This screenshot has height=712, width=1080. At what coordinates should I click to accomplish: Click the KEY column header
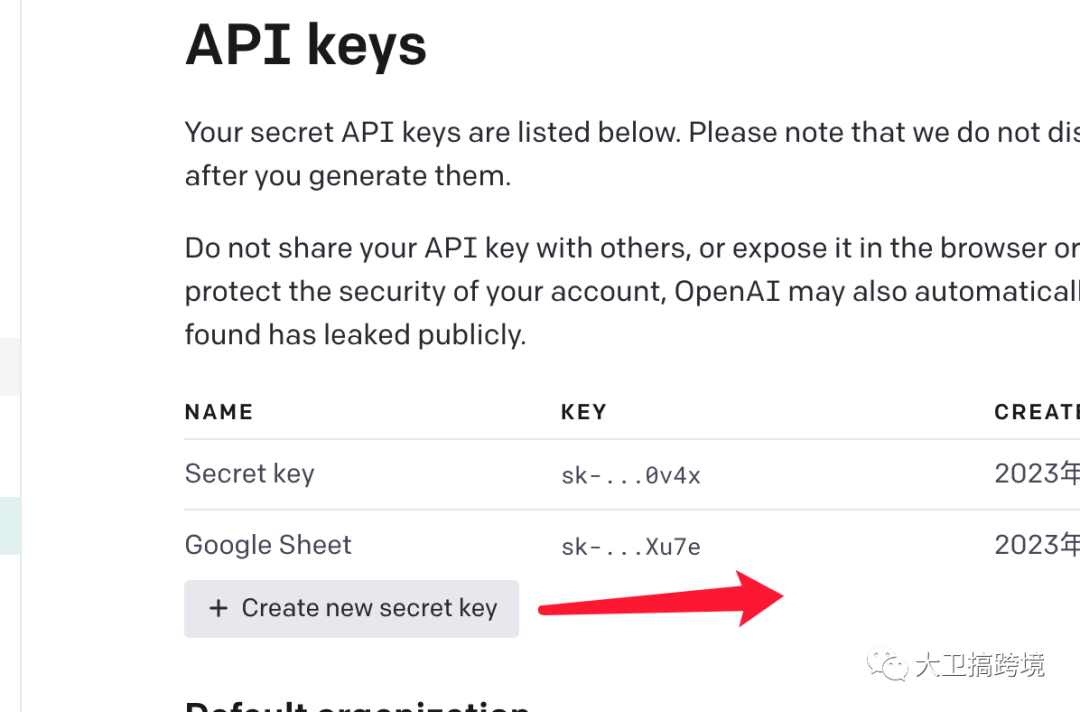[x=584, y=412]
